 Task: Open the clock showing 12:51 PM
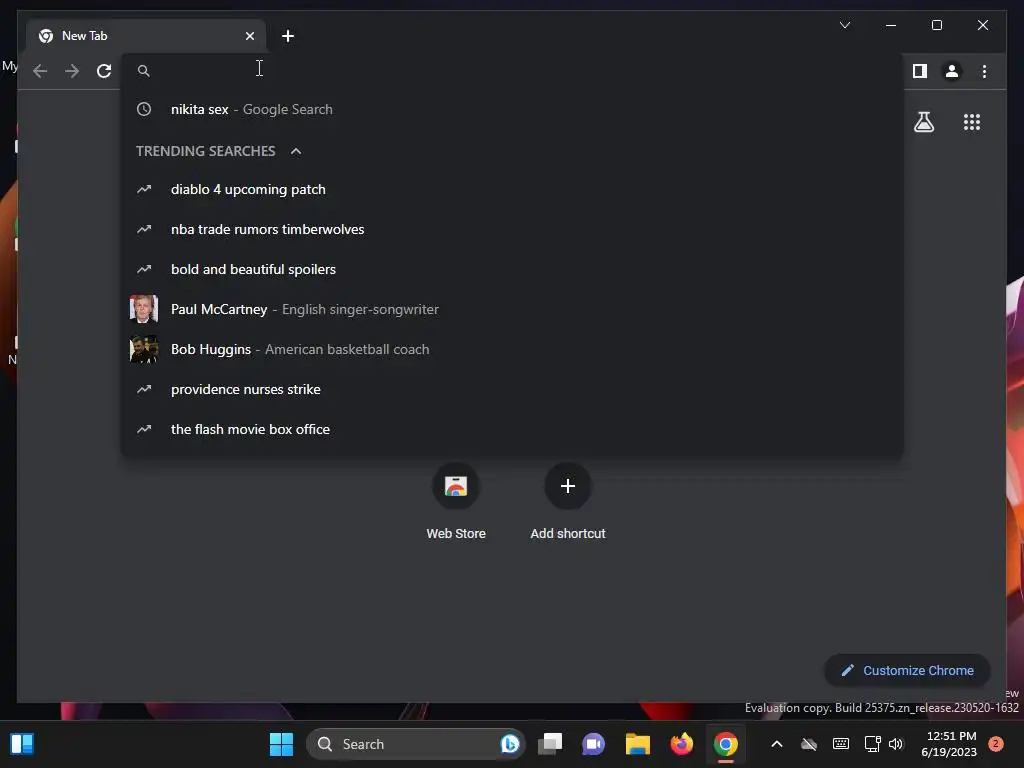coord(950,744)
